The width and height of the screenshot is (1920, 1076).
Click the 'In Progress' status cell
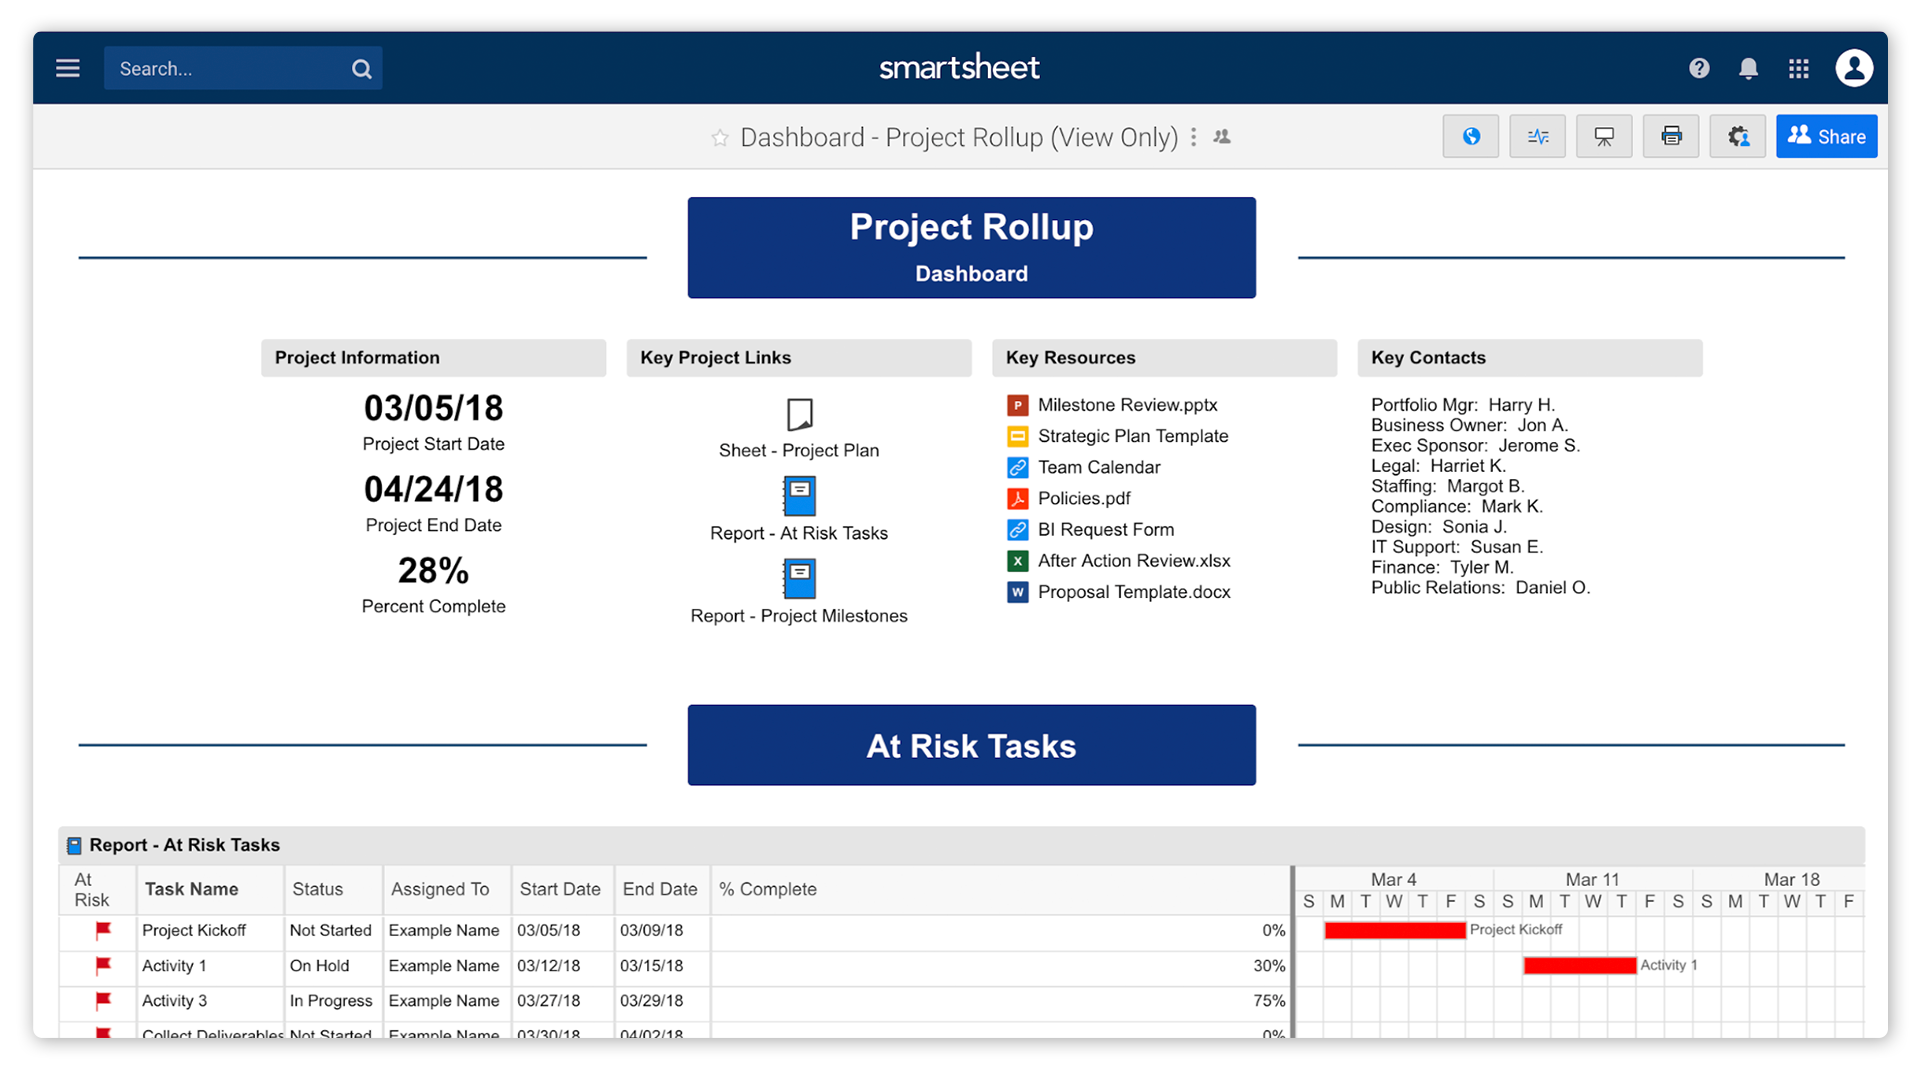point(334,1001)
